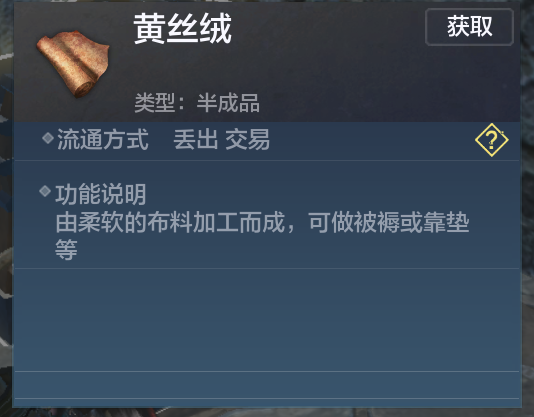Click the word 等 ending the description
The height and width of the screenshot is (417, 534).
click(66, 250)
